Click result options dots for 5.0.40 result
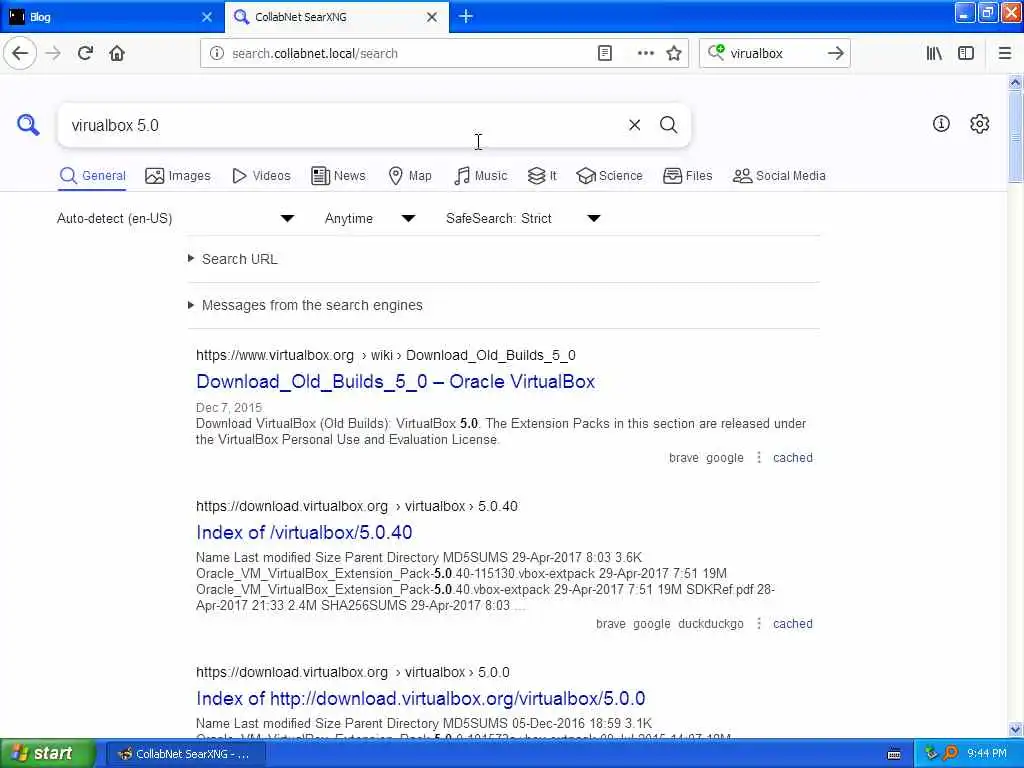The image size is (1024, 768). [x=758, y=623]
